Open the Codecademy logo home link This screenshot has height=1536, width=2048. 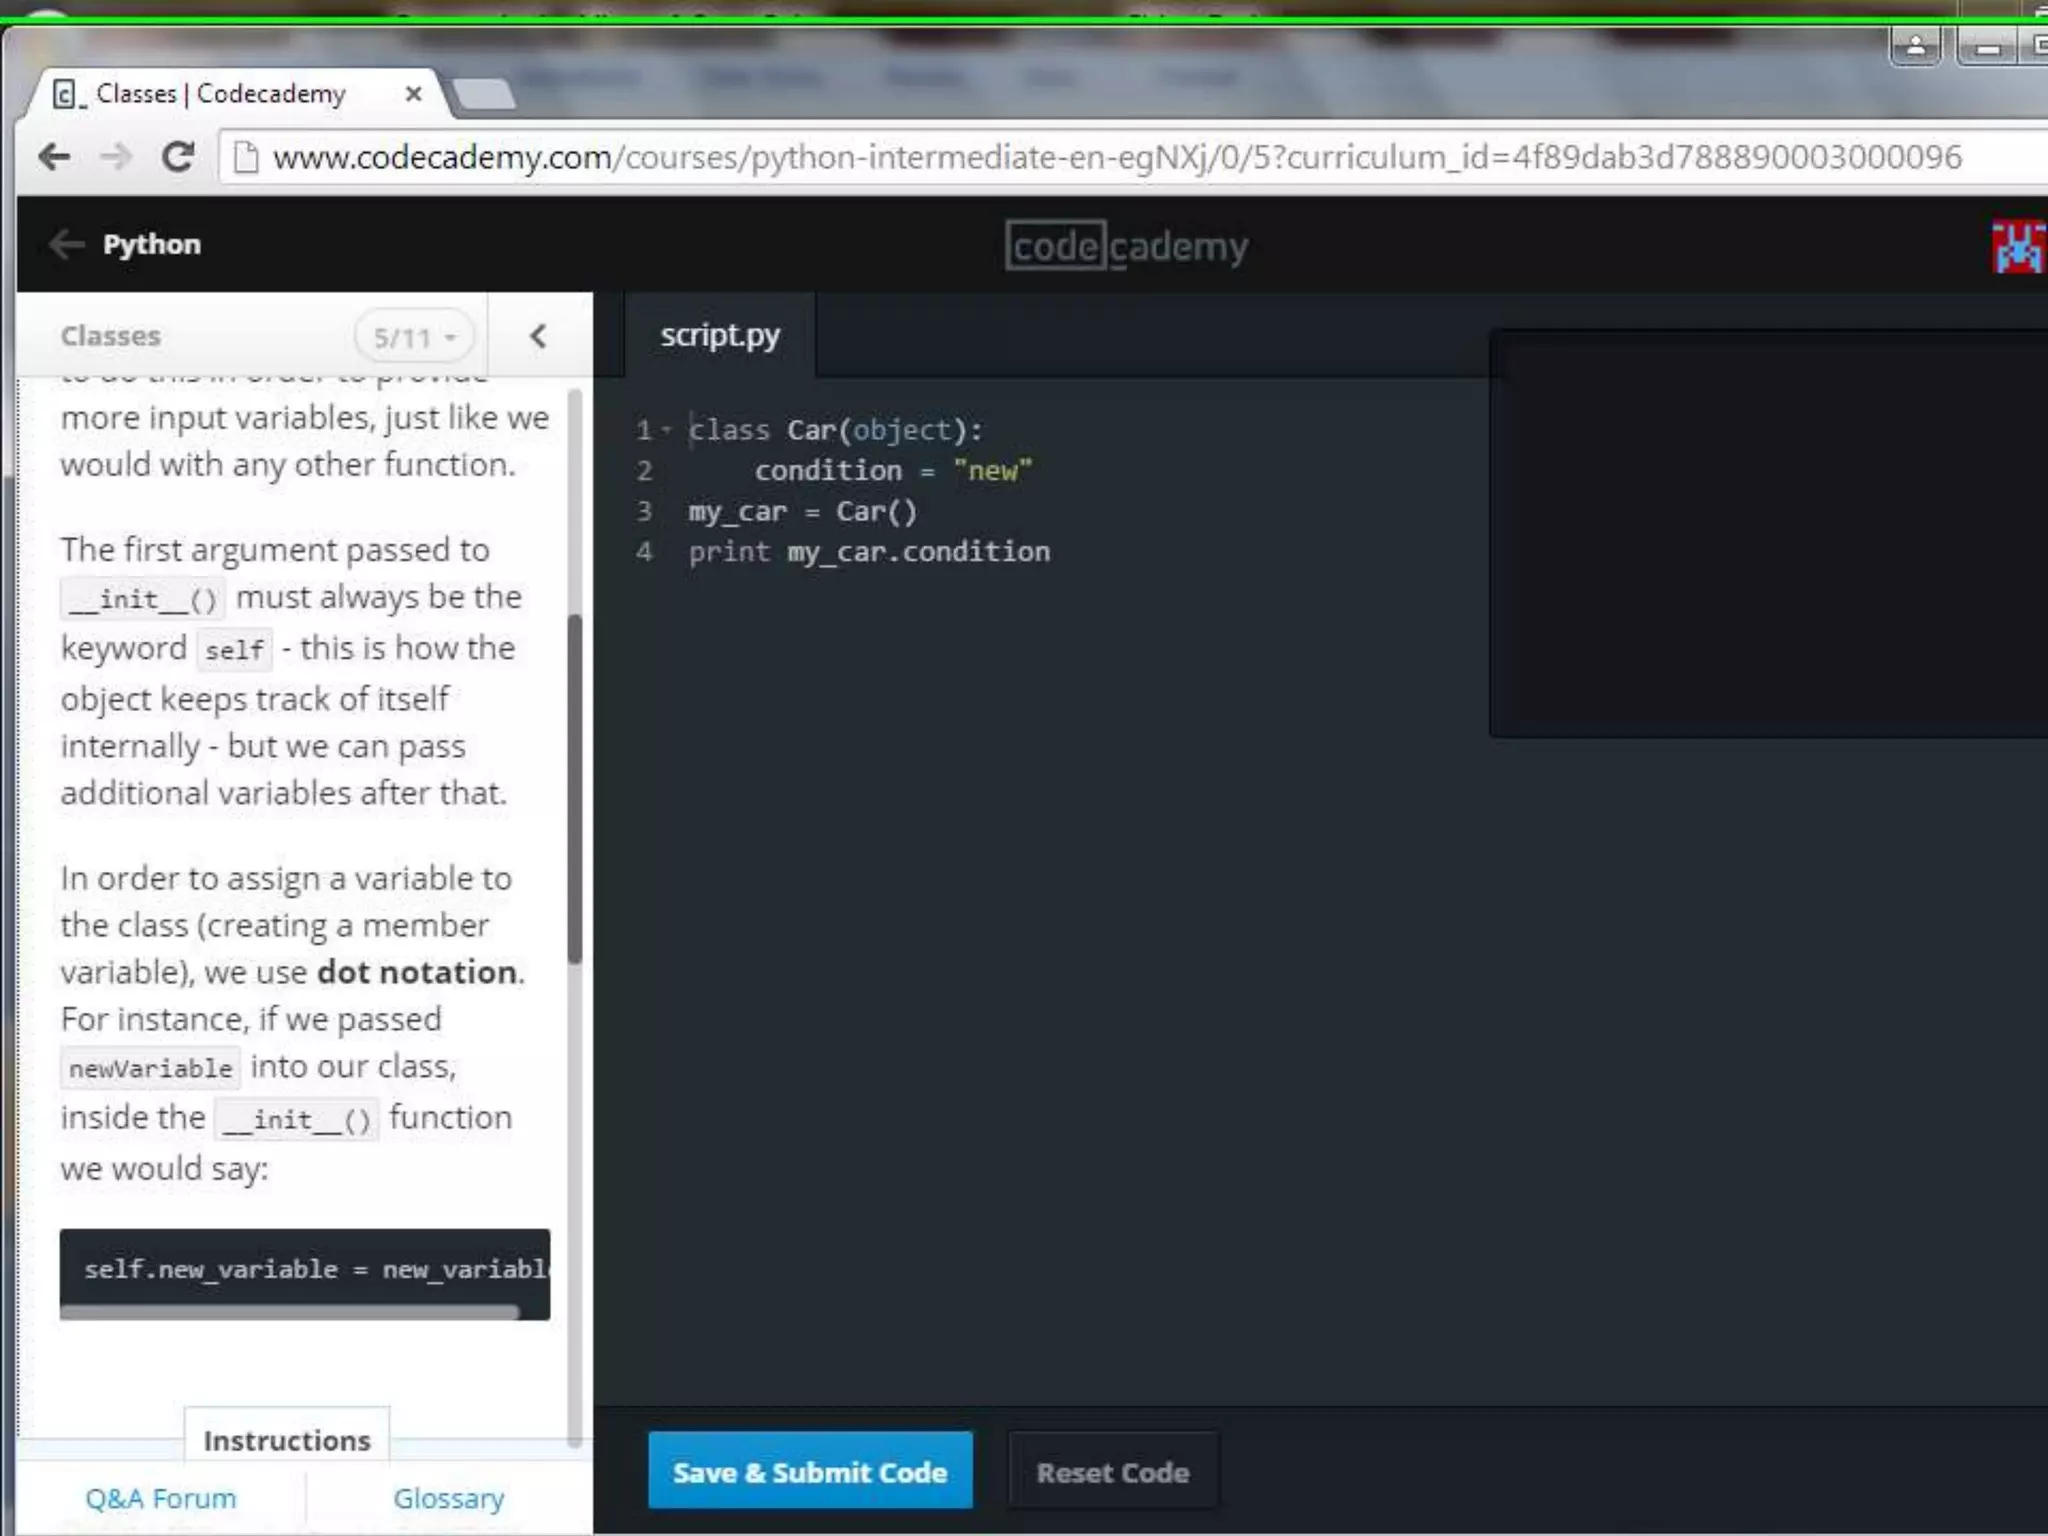1127,246
